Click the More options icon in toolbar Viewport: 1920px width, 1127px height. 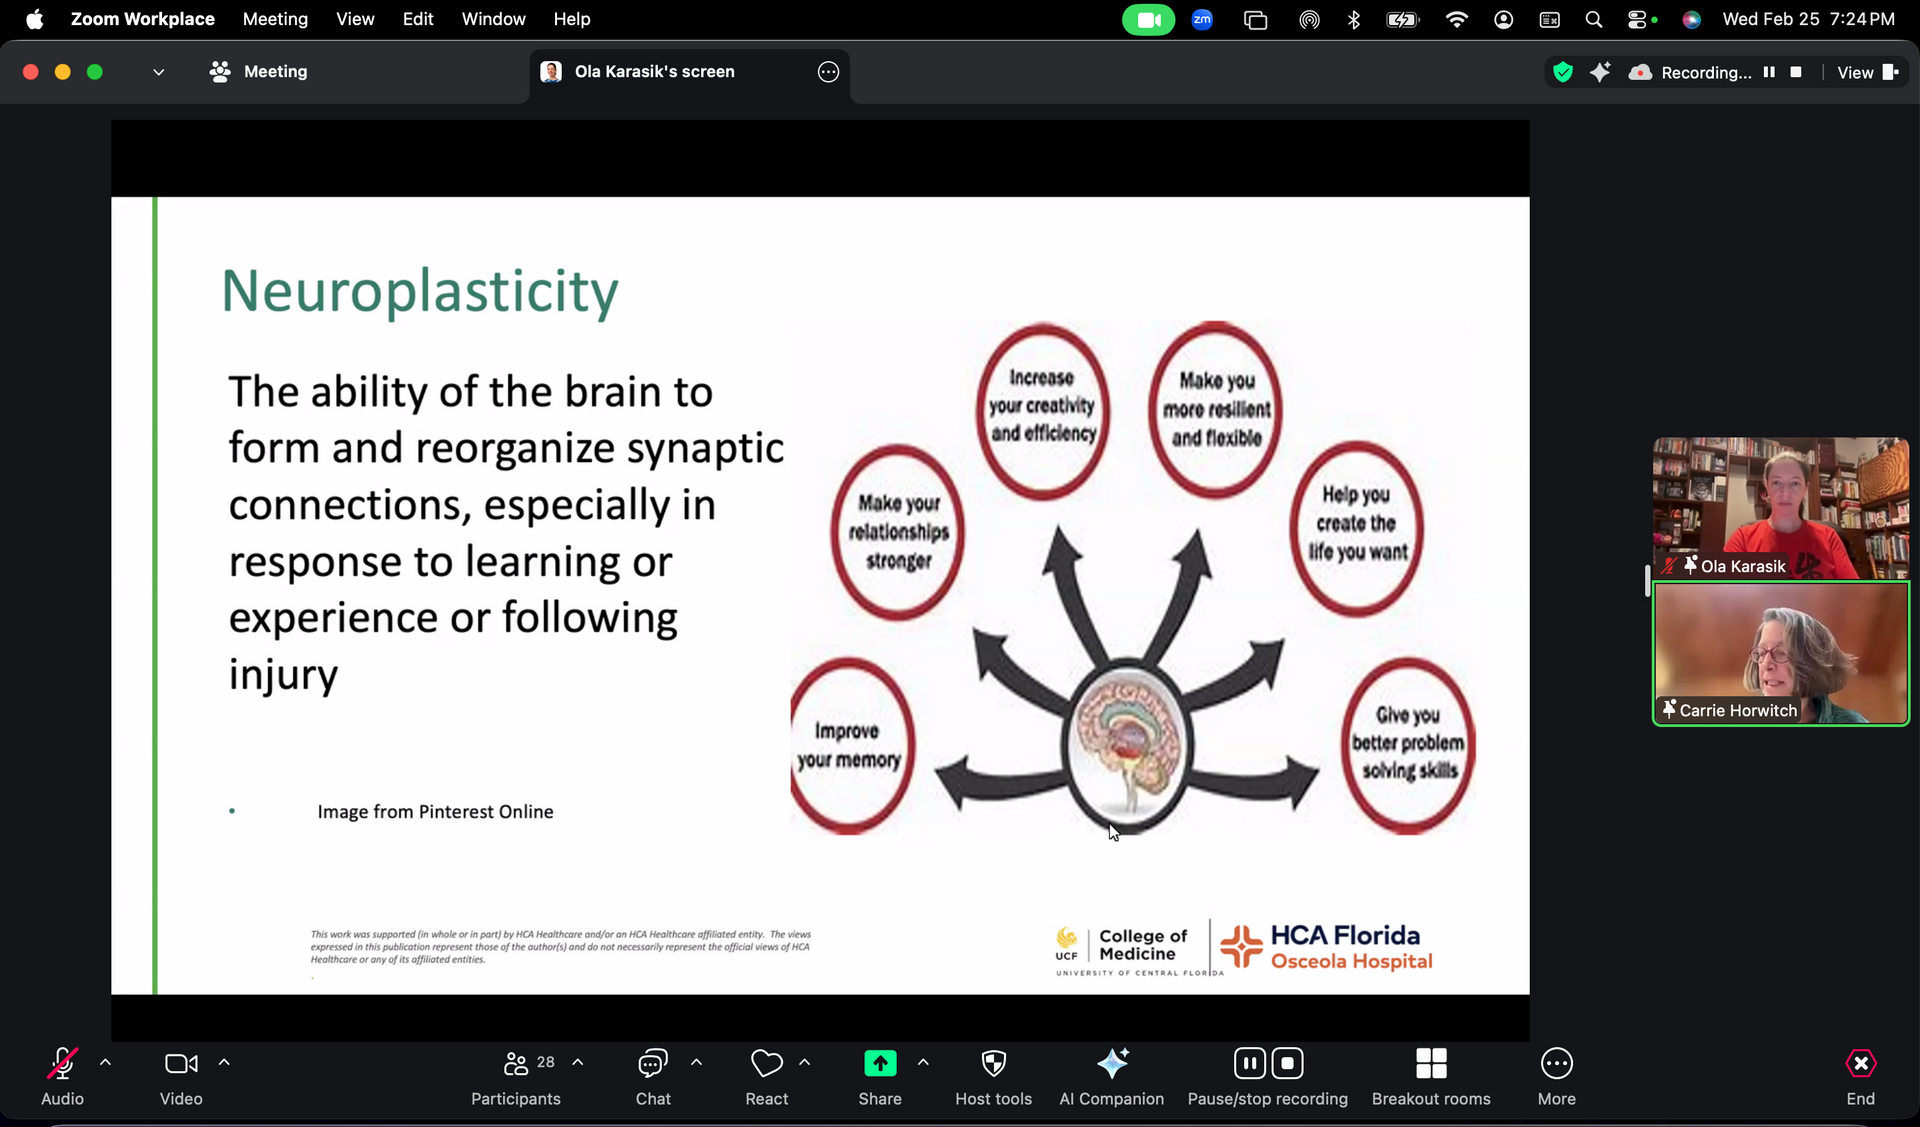pyautogui.click(x=1556, y=1076)
